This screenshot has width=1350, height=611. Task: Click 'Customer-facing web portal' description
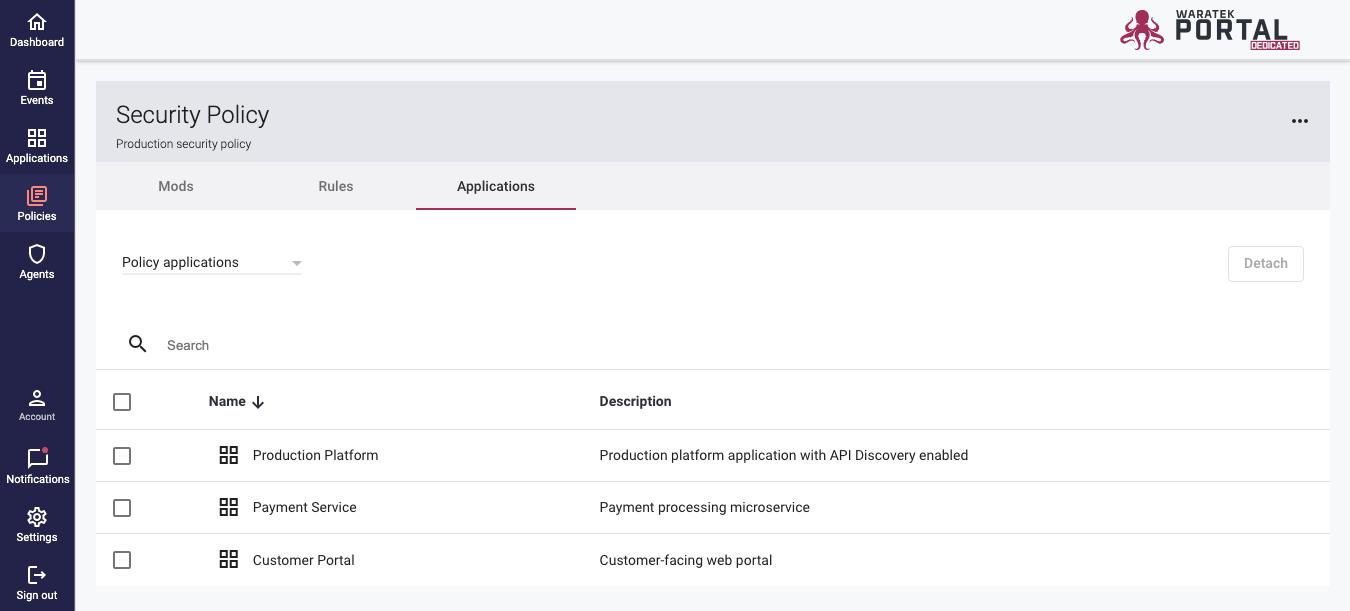[x=686, y=560]
